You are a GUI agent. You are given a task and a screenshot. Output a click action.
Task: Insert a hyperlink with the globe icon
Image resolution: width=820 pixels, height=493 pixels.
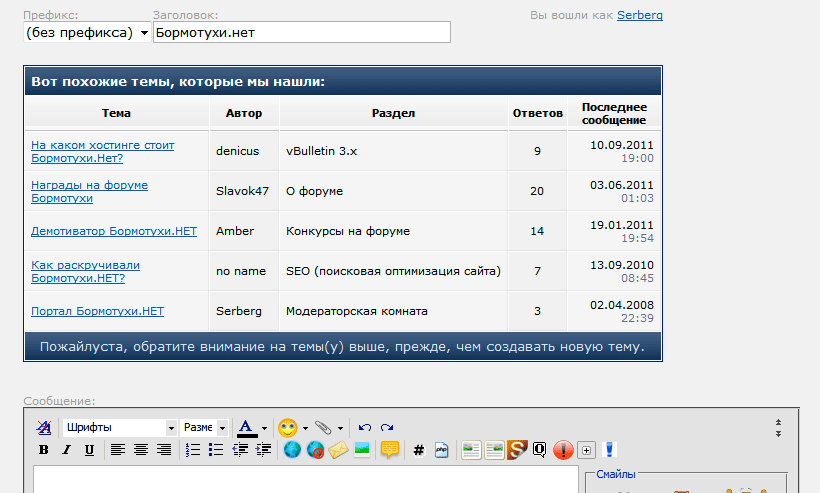(x=292, y=450)
